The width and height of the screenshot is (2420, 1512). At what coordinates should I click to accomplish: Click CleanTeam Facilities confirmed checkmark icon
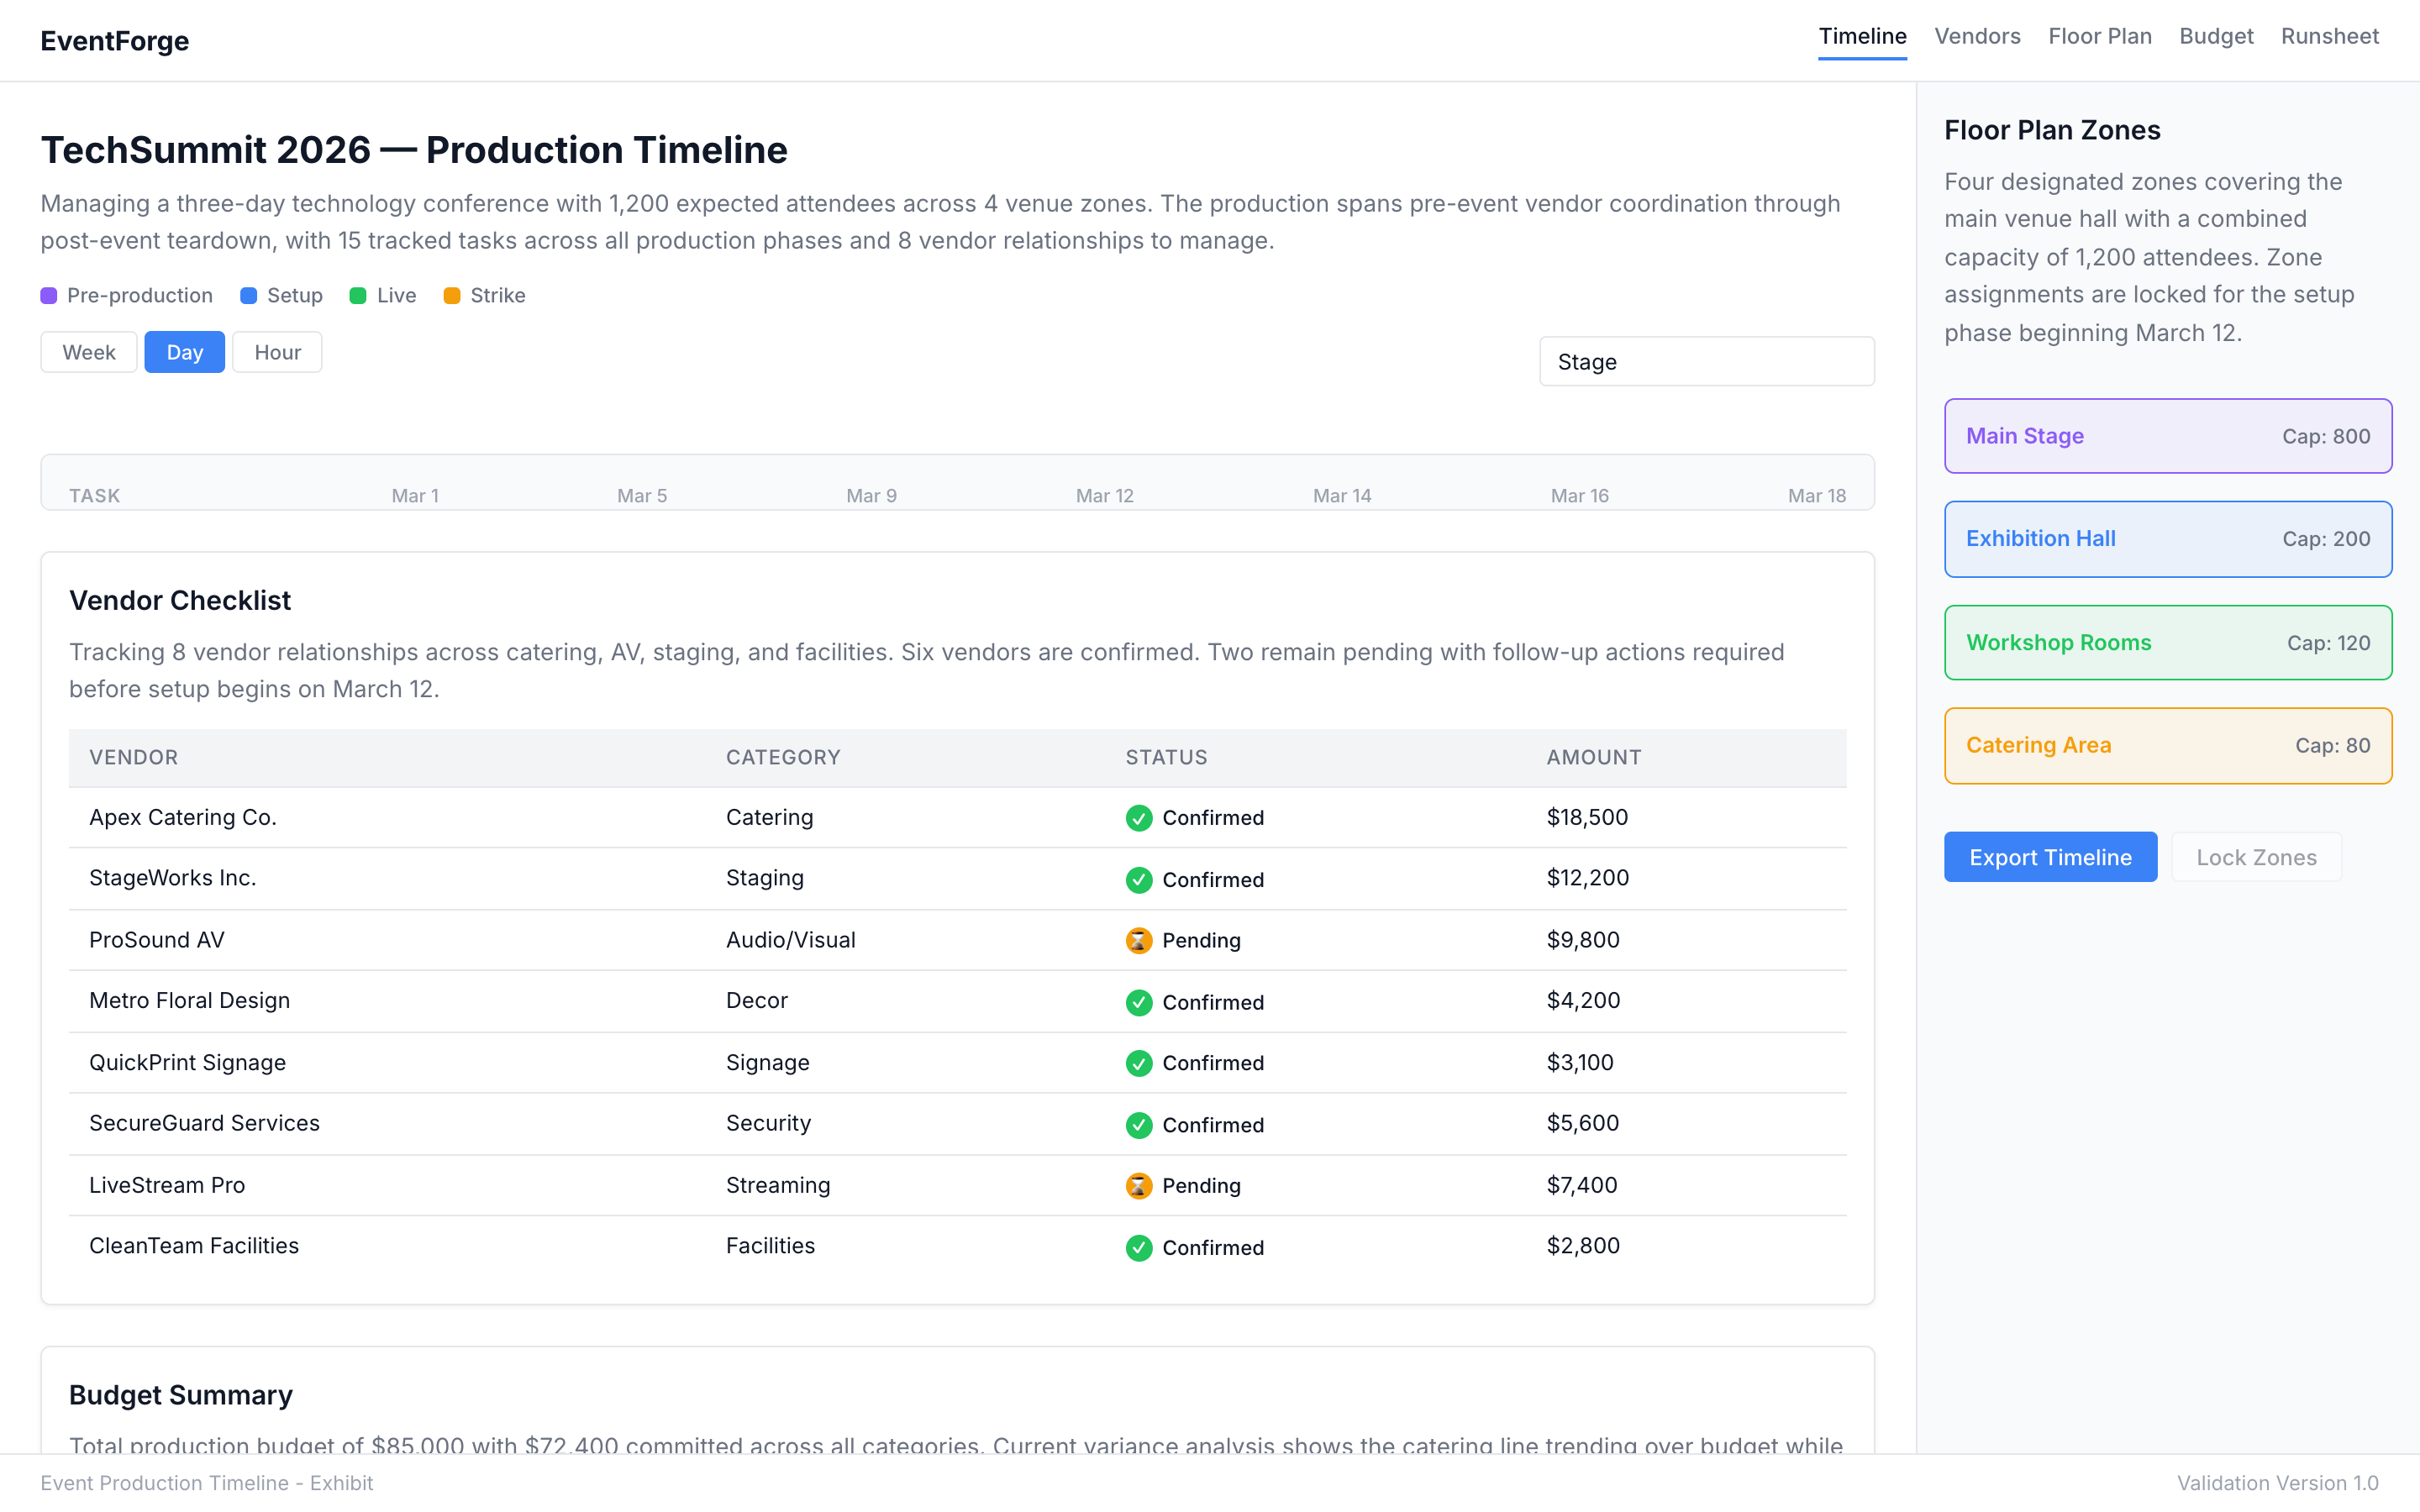(x=1138, y=1247)
